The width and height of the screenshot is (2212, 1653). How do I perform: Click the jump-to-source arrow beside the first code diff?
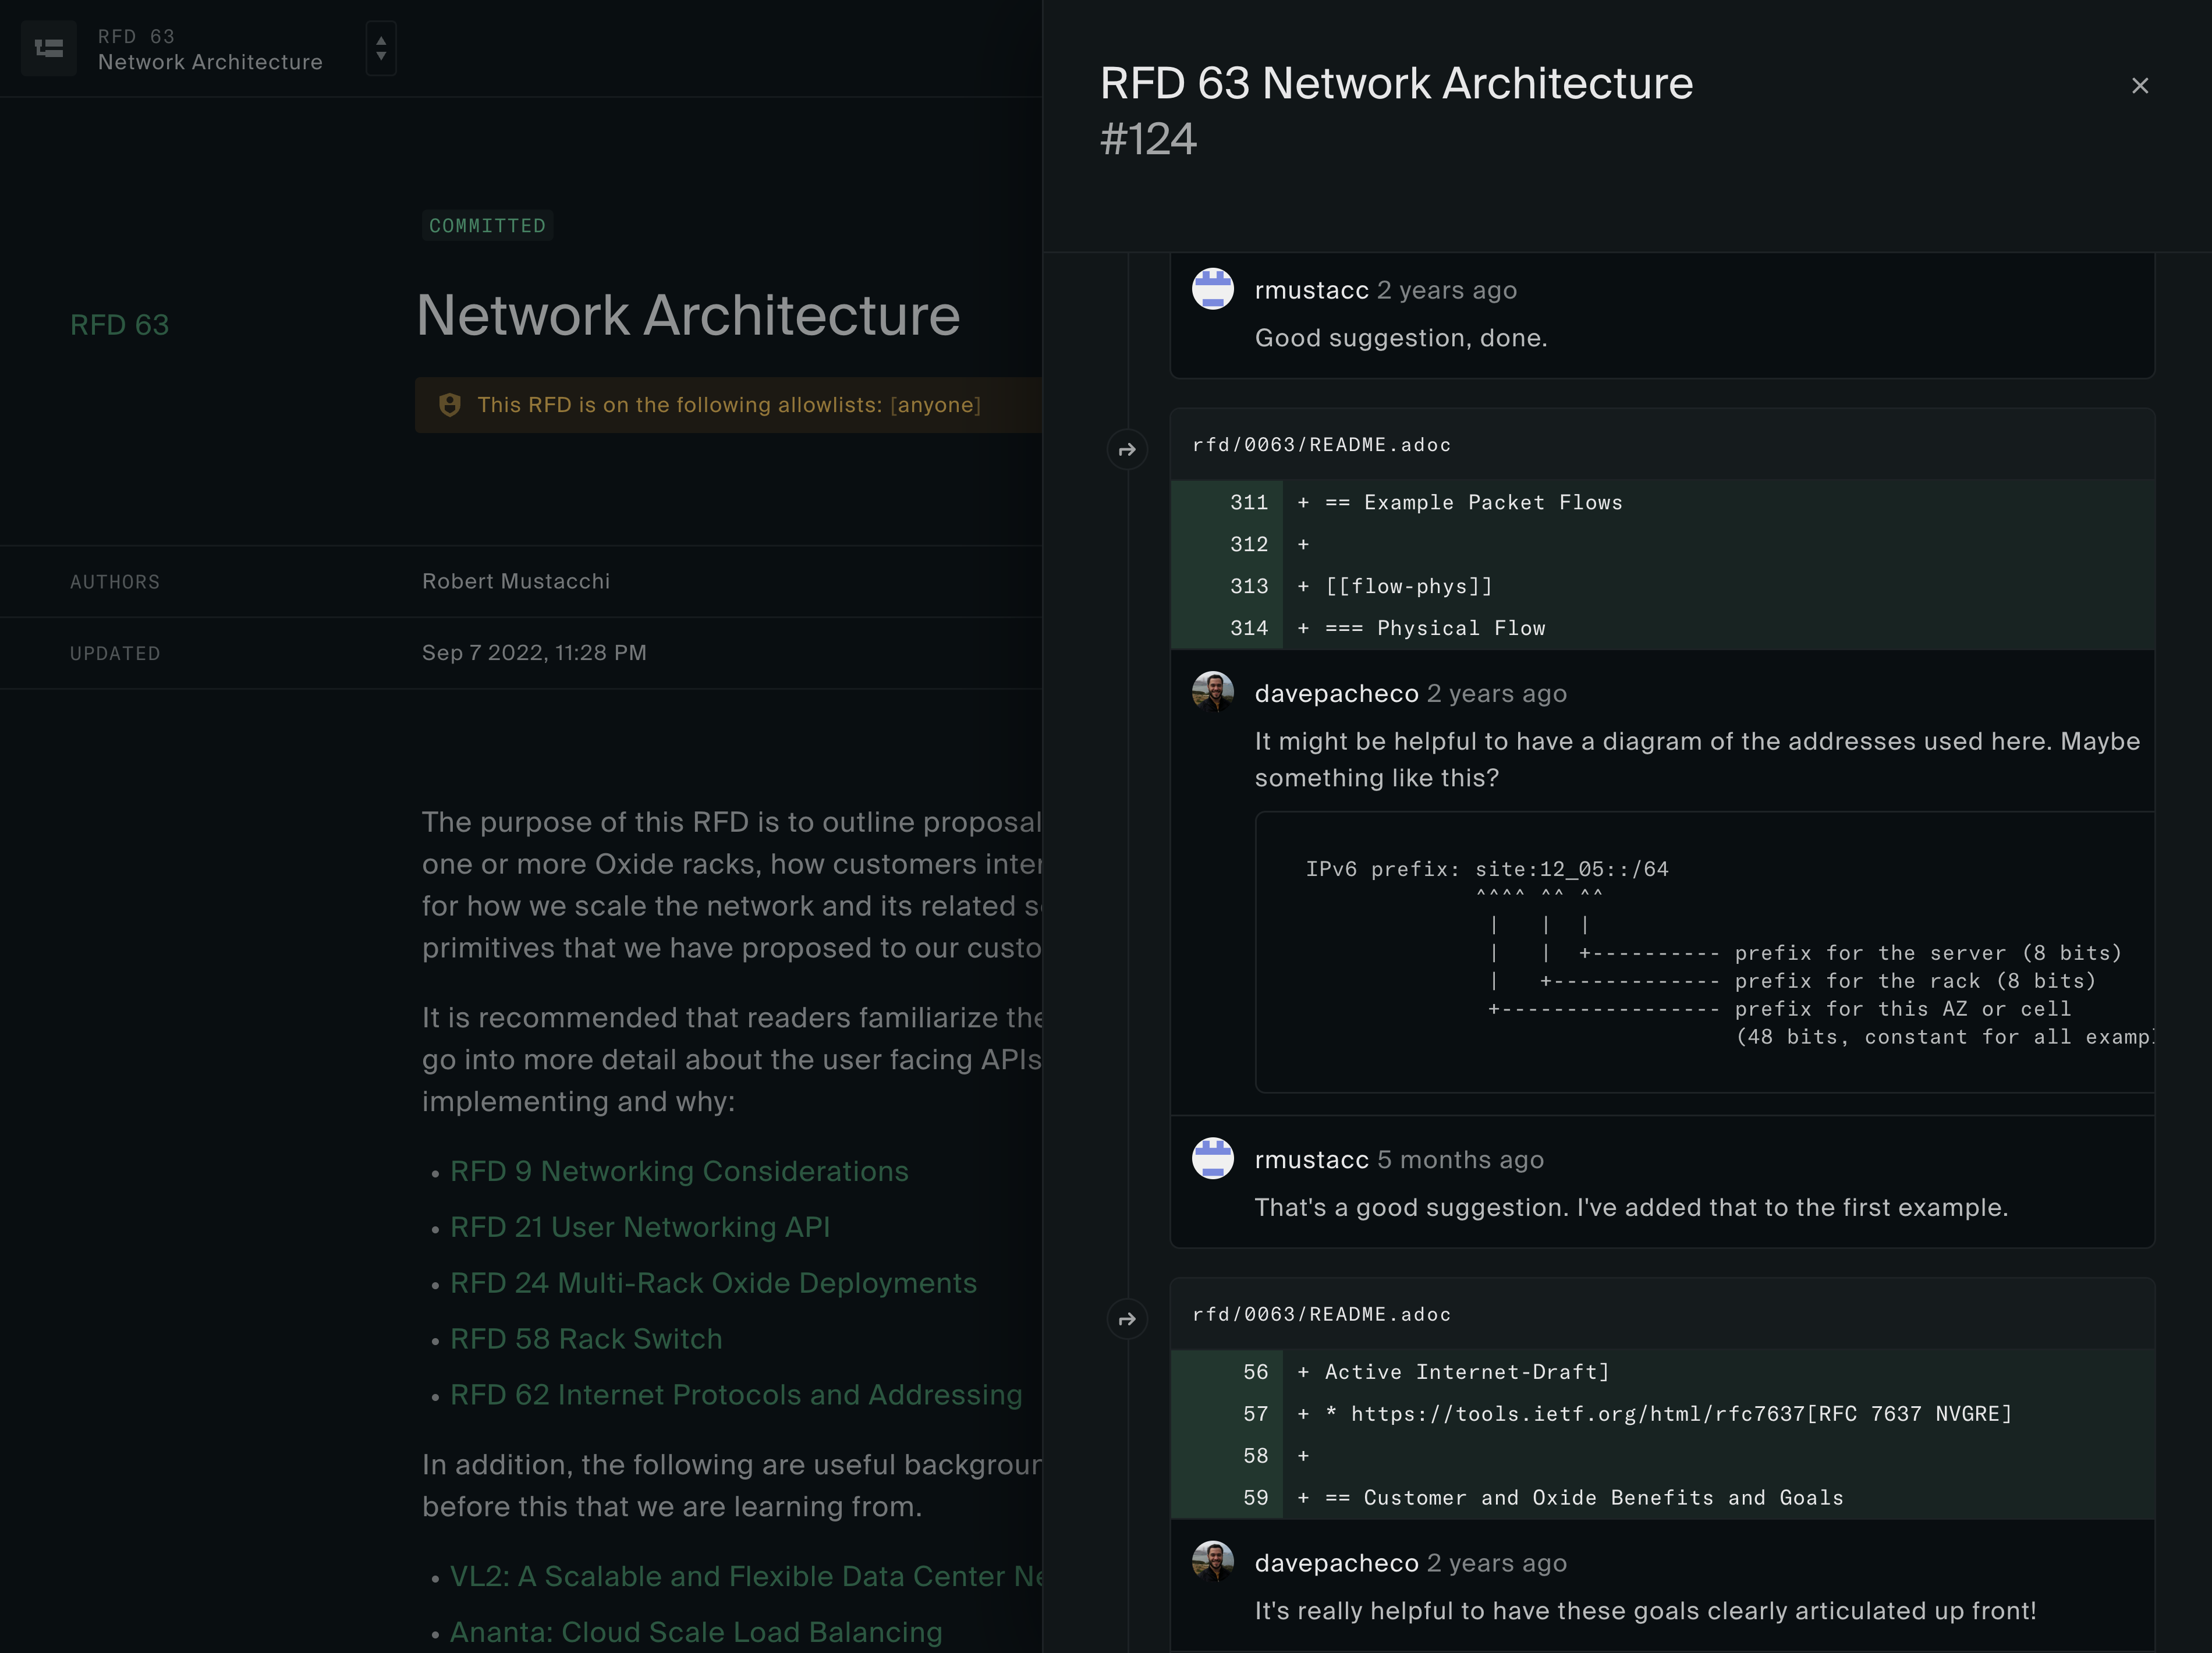(1127, 449)
